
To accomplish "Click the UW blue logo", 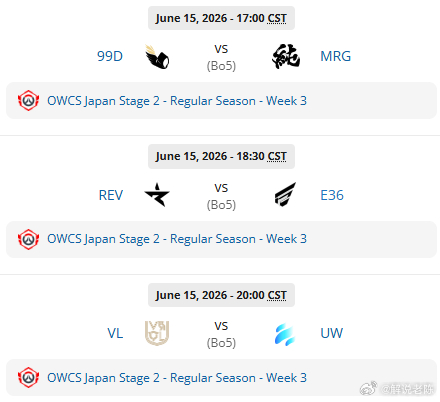I will [x=285, y=334].
